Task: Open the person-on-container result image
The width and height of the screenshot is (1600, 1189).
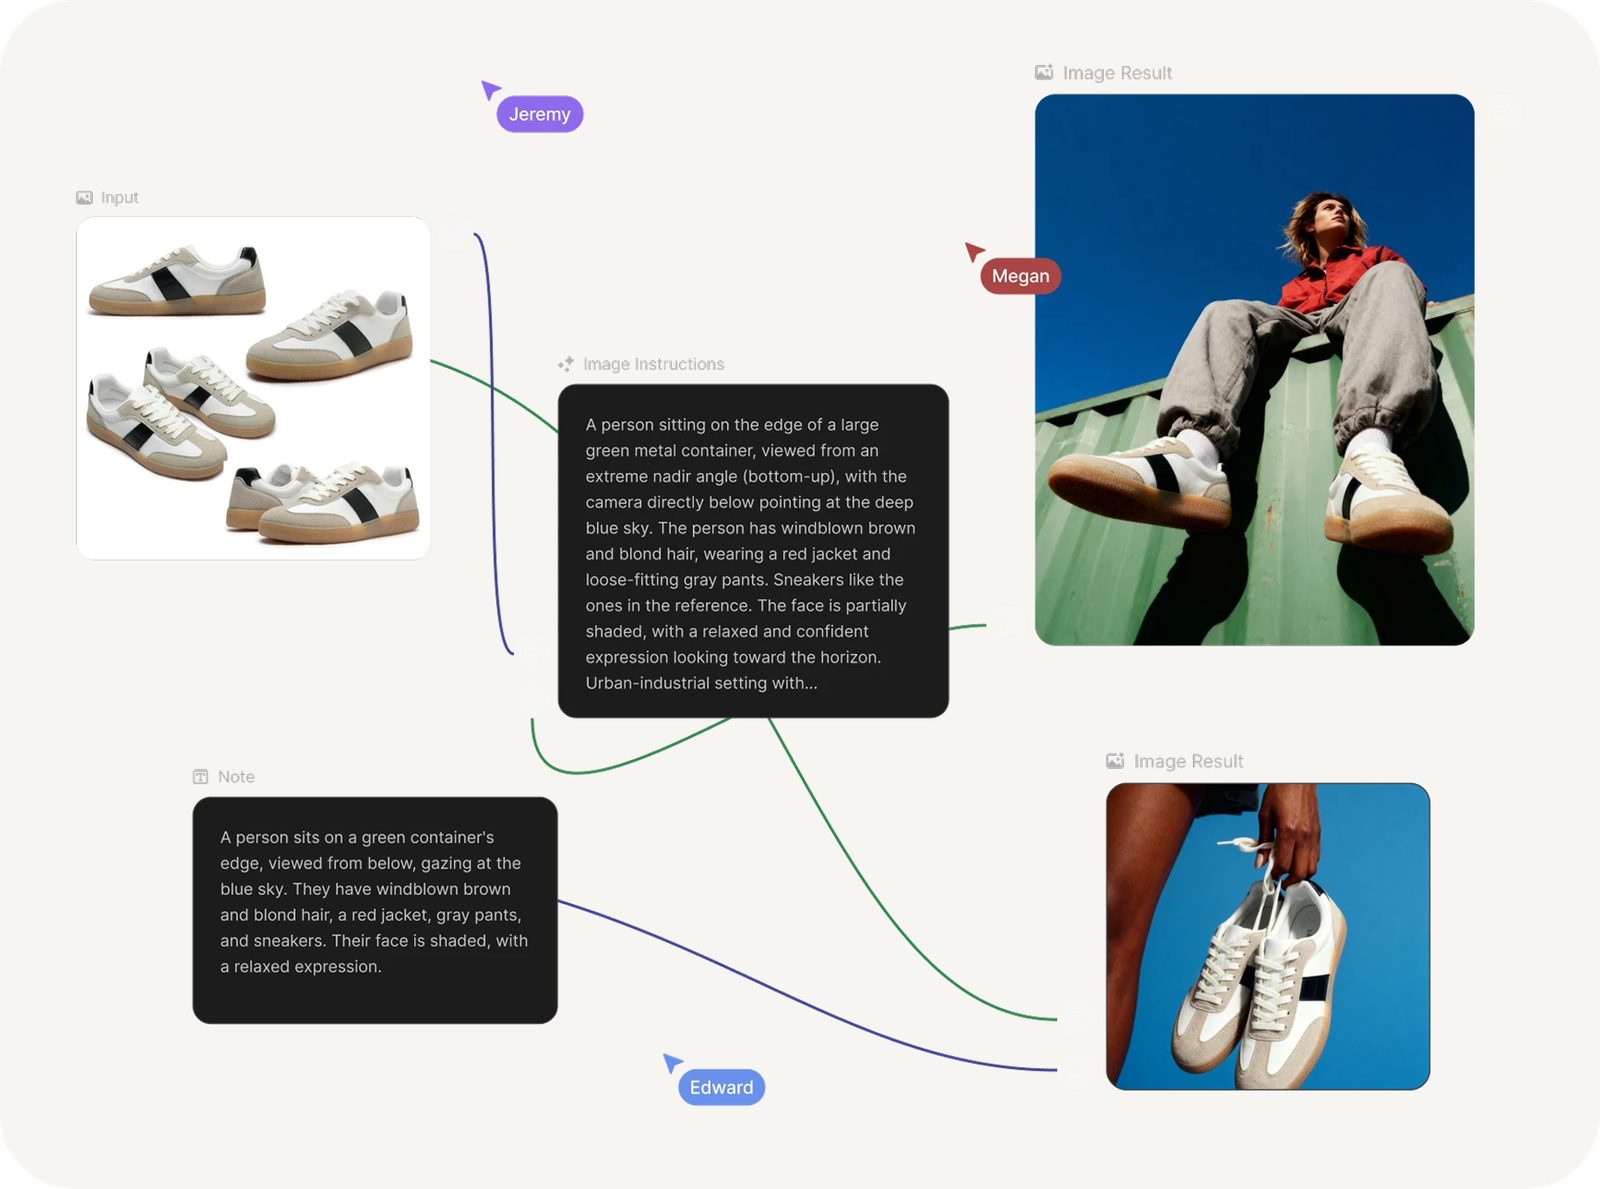Action: tap(1254, 370)
